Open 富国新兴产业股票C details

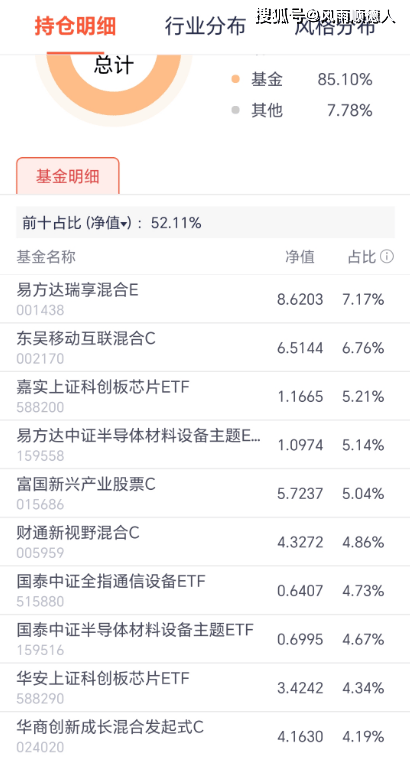205,493
